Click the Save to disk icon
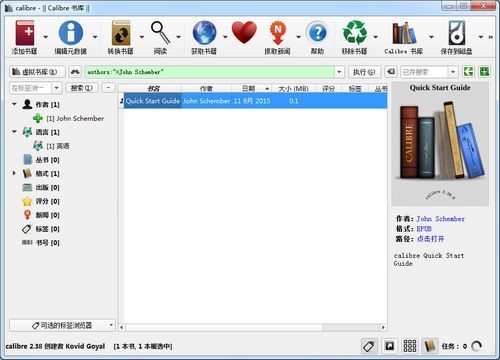This screenshot has height=360, width=500. click(456, 33)
